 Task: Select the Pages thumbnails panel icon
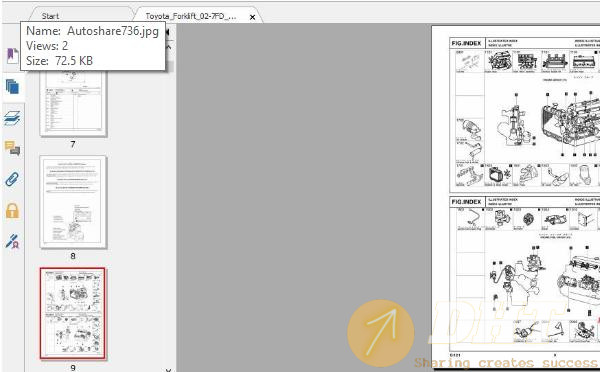(x=13, y=86)
